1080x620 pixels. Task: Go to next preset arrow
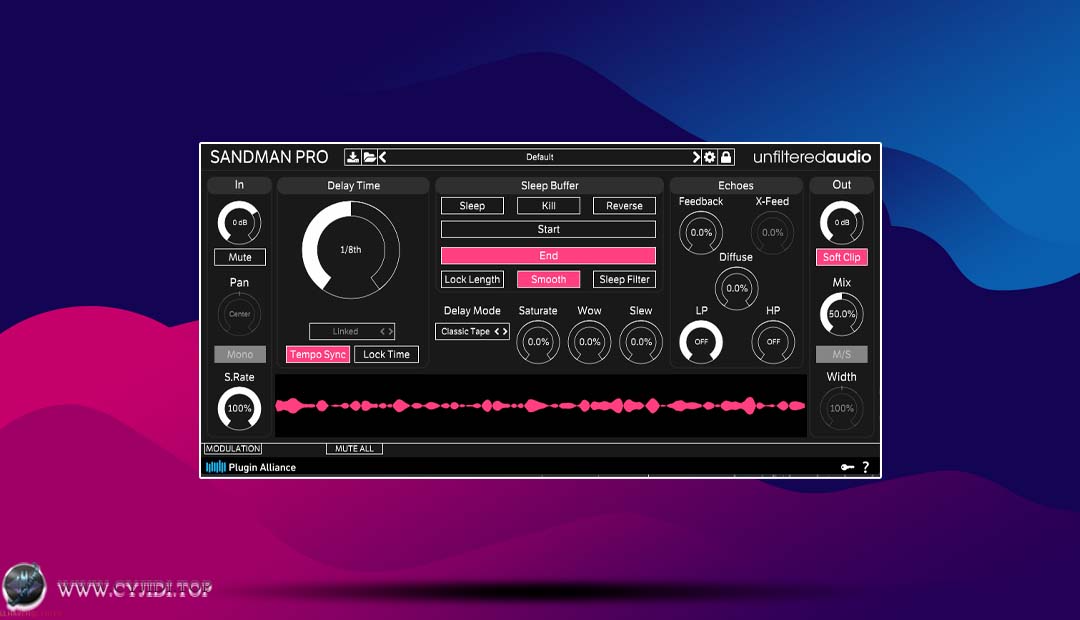tap(696, 157)
